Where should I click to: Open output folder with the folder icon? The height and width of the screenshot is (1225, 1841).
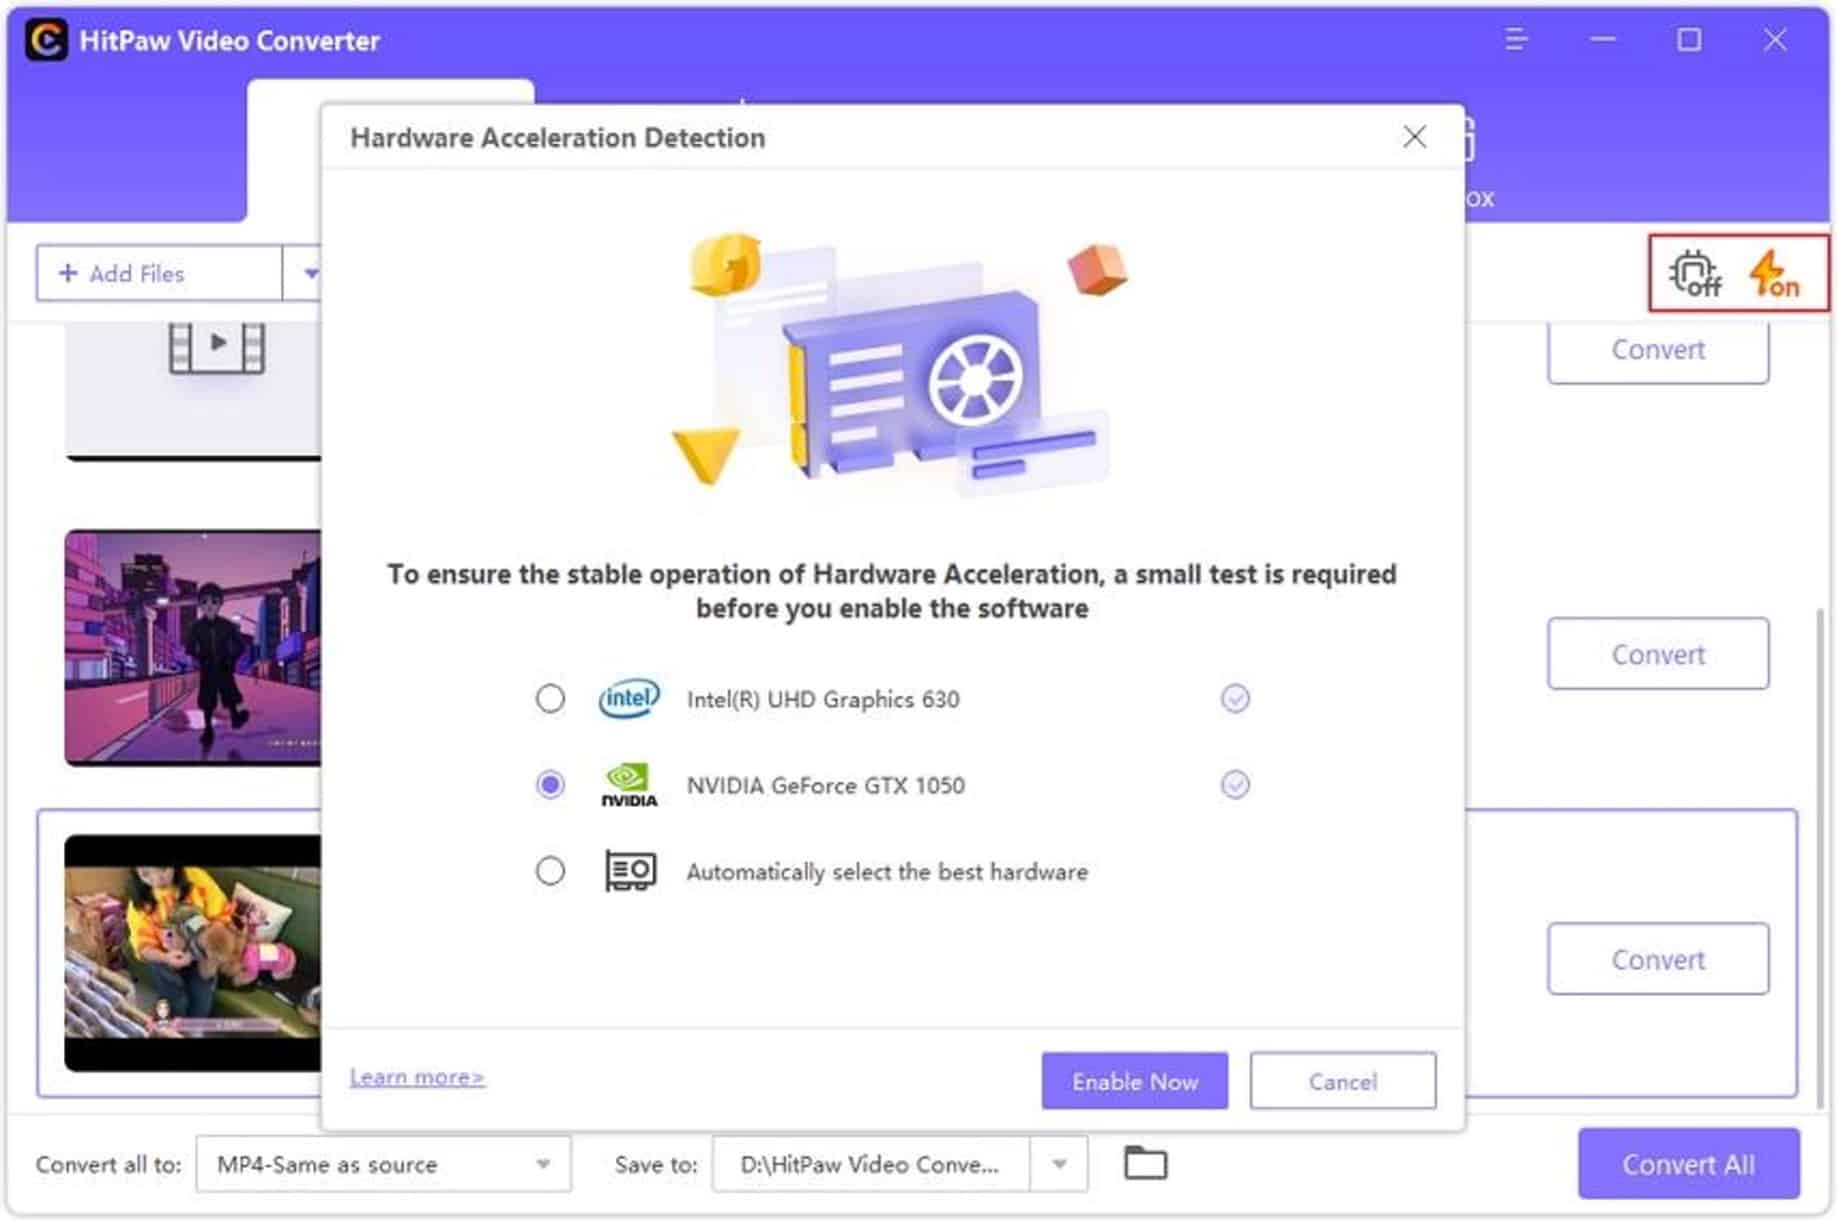coord(1146,1164)
